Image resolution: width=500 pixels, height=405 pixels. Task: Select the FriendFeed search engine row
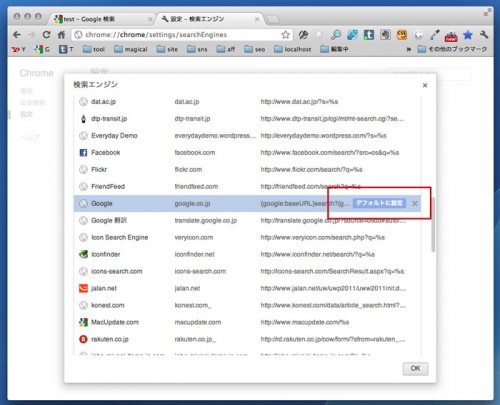tap(247, 187)
